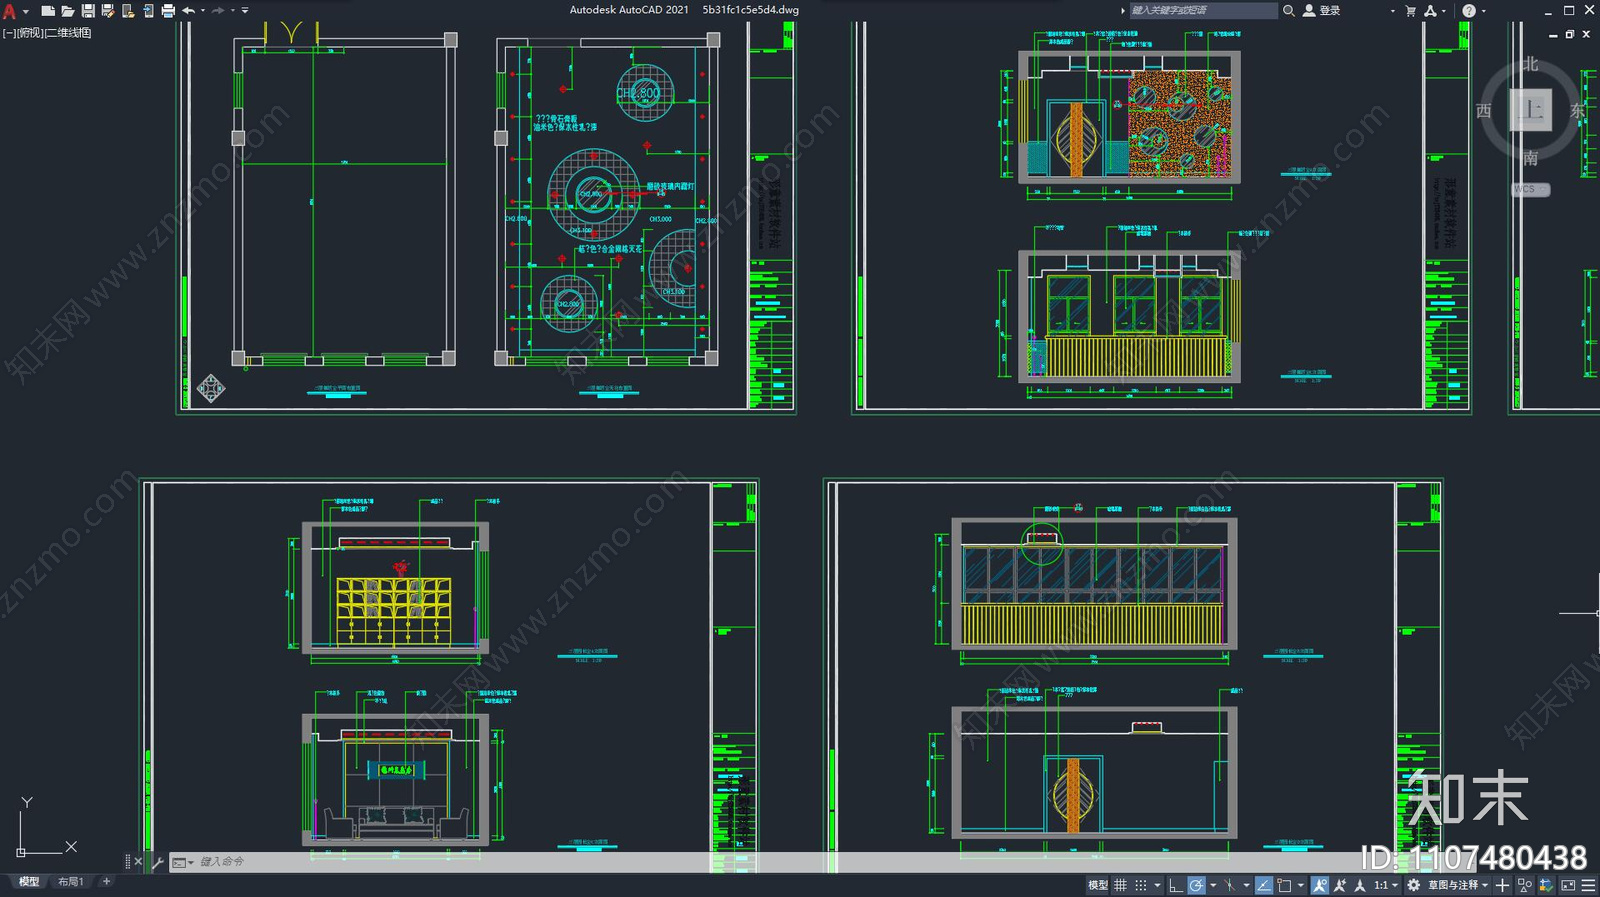Click 上 face of the ViewCube
Image resolution: width=1600 pixels, height=897 pixels.
click(x=1531, y=109)
